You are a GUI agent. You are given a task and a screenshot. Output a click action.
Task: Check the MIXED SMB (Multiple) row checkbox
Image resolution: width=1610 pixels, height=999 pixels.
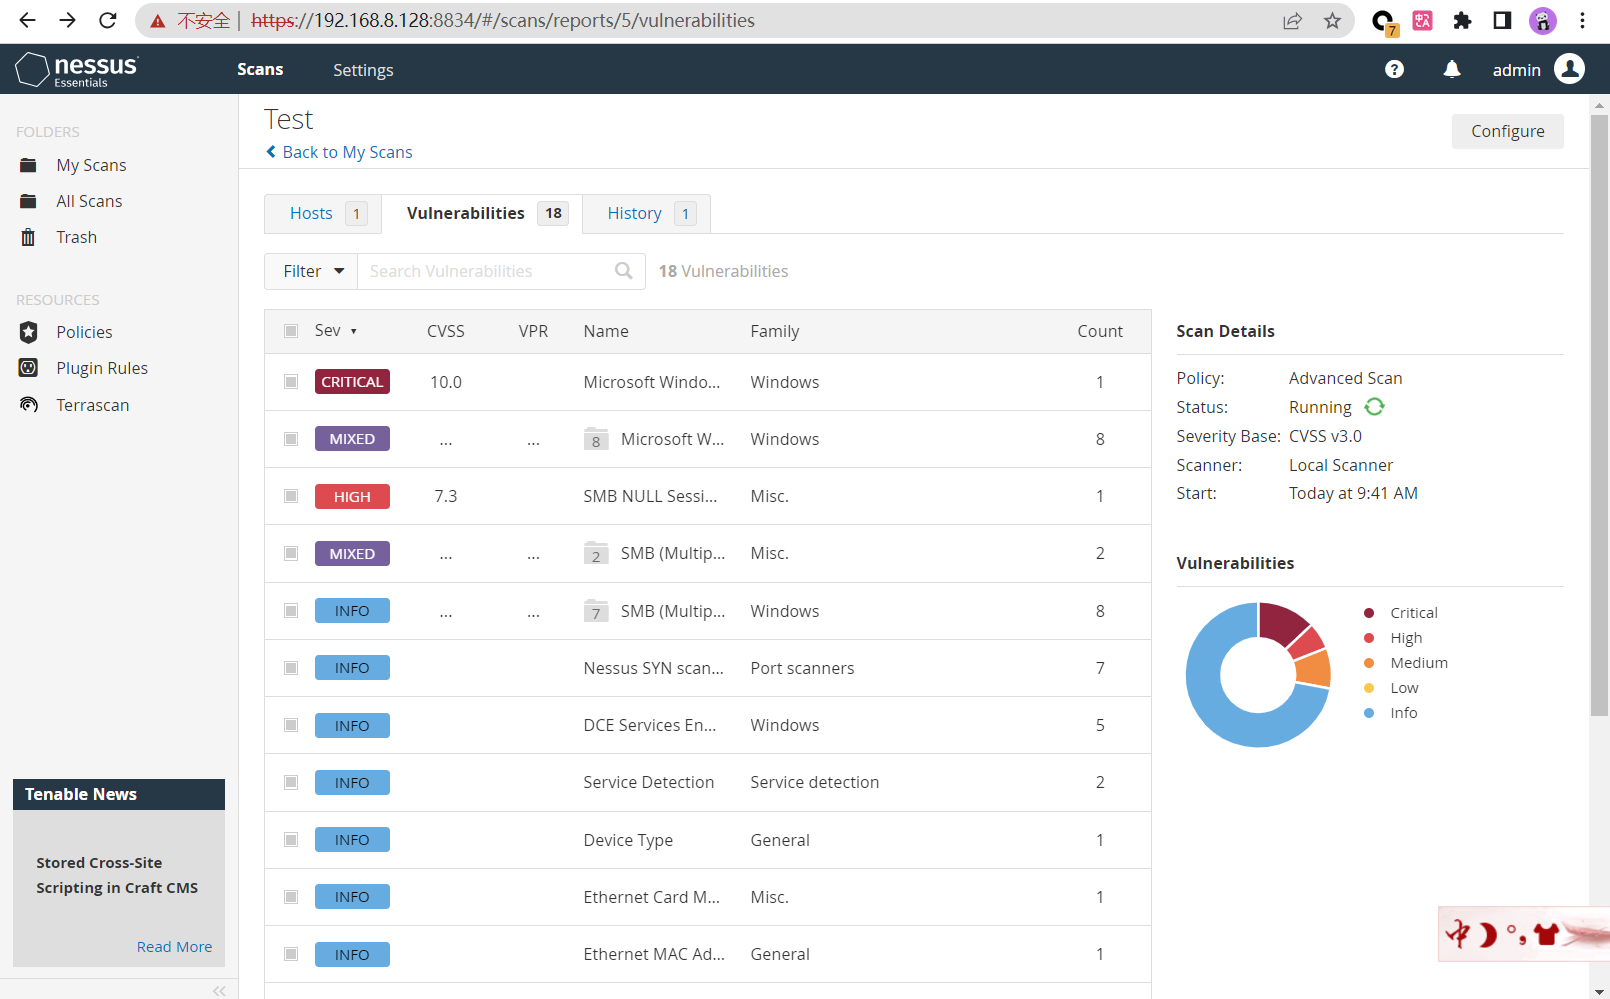[x=291, y=553]
